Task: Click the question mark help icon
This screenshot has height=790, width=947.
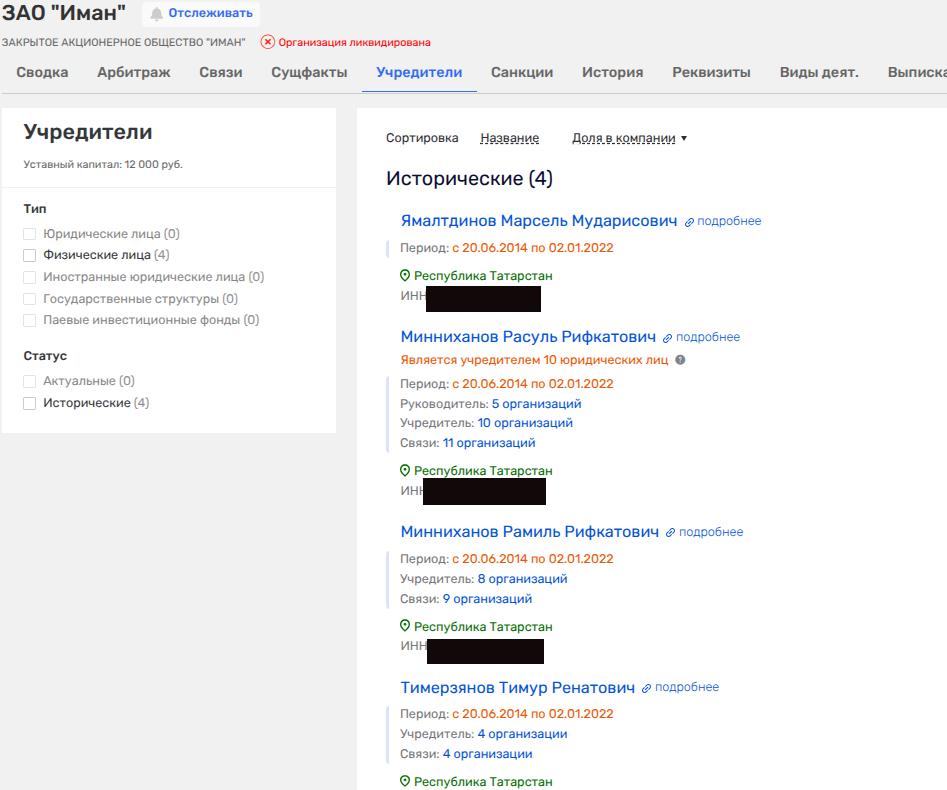Action: click(x=681, y=360)
